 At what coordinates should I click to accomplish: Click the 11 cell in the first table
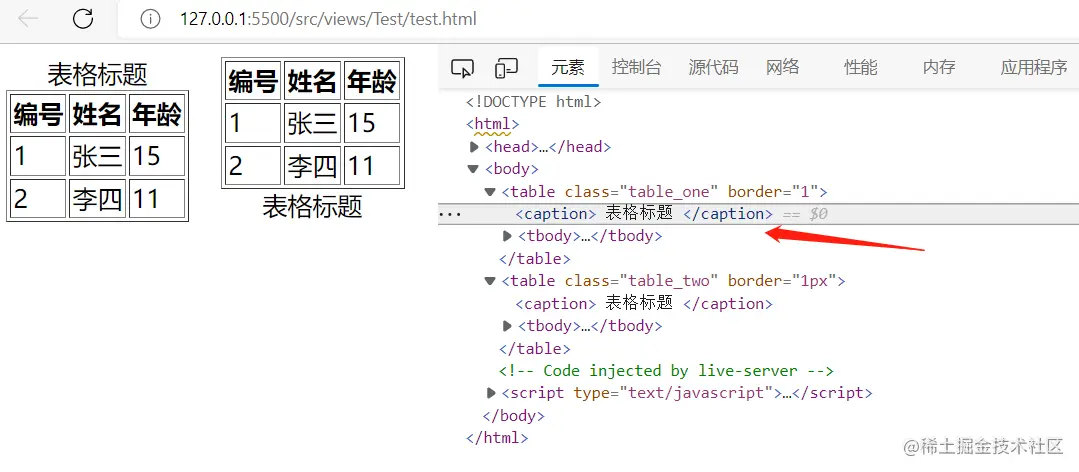pyautogui.click(x=157, y=199)
